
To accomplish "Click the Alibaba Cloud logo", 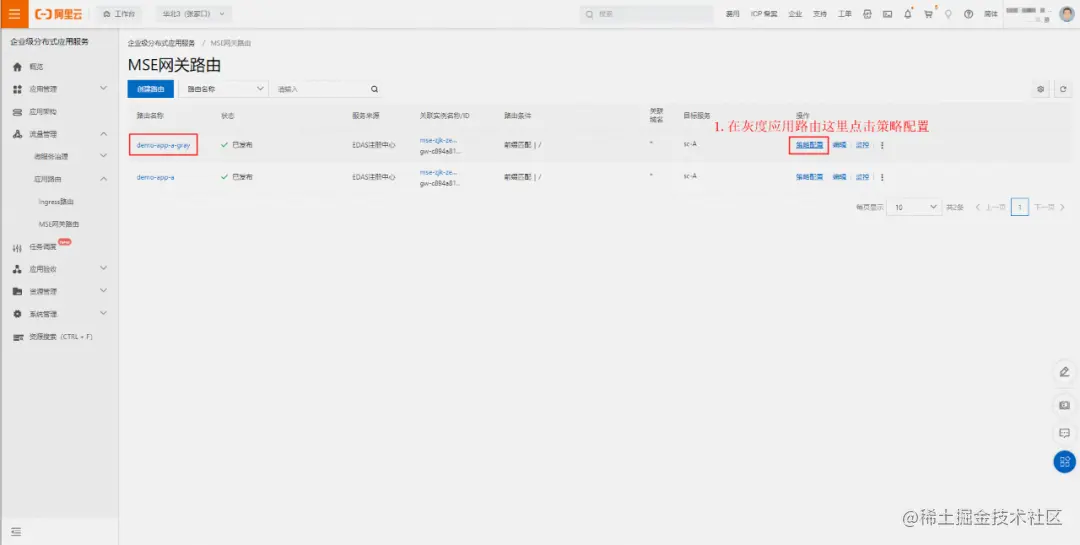I will click(59, 14).
